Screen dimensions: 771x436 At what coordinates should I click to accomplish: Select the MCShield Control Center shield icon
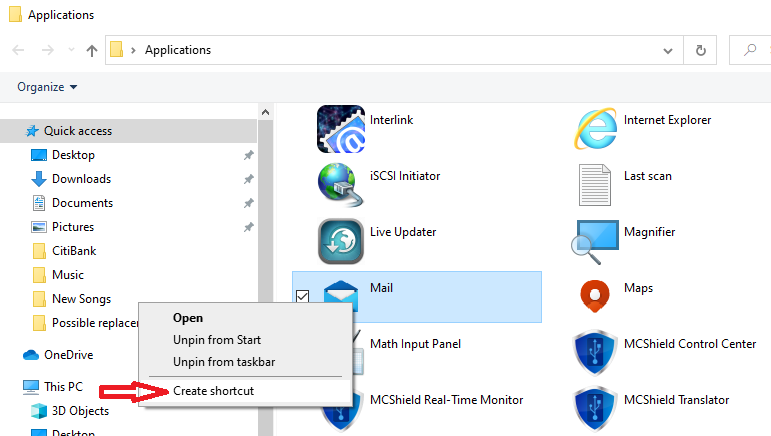point(595,353)
